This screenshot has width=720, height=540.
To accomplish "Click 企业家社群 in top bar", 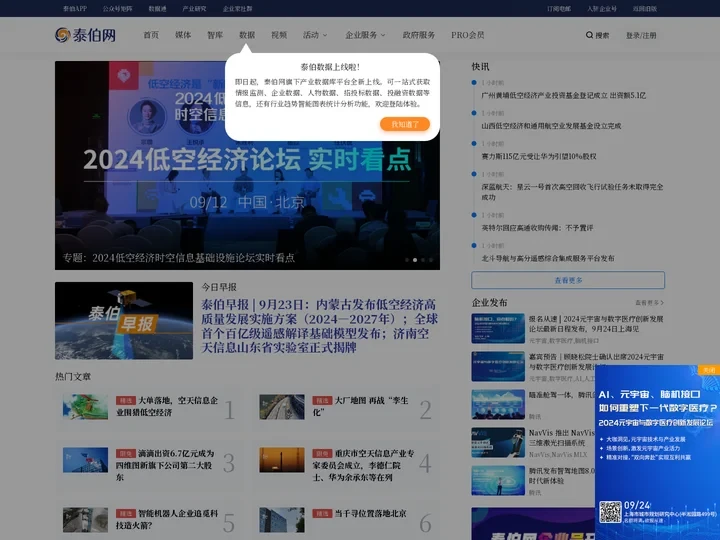I will click(x=237, y=9).
